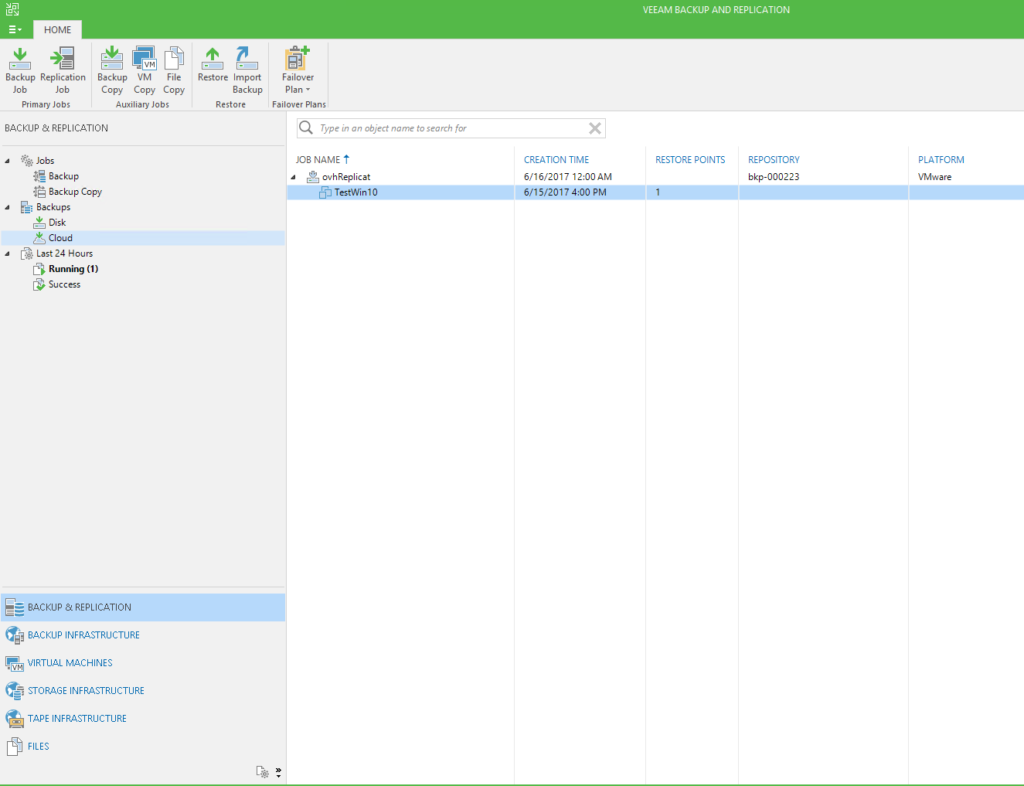
Task: Click the Files view icon
Action: click(x=14, y=746)
